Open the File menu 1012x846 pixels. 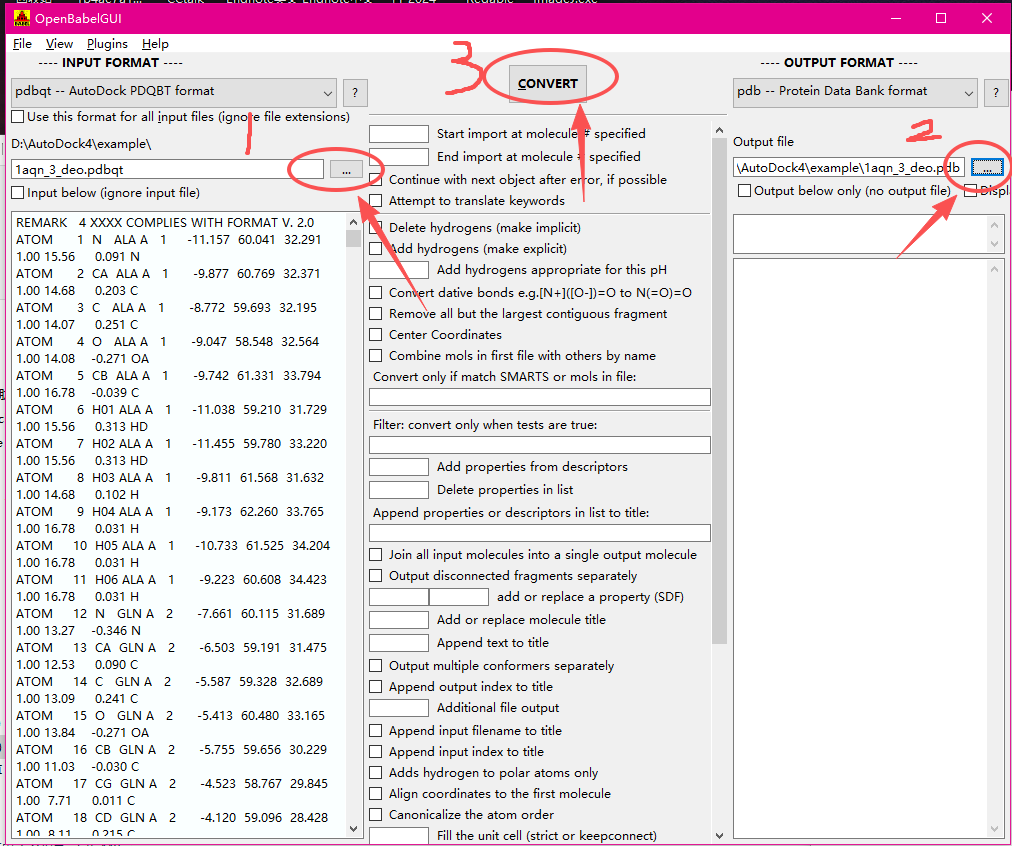pyautogui.click(x=22, y=44)
